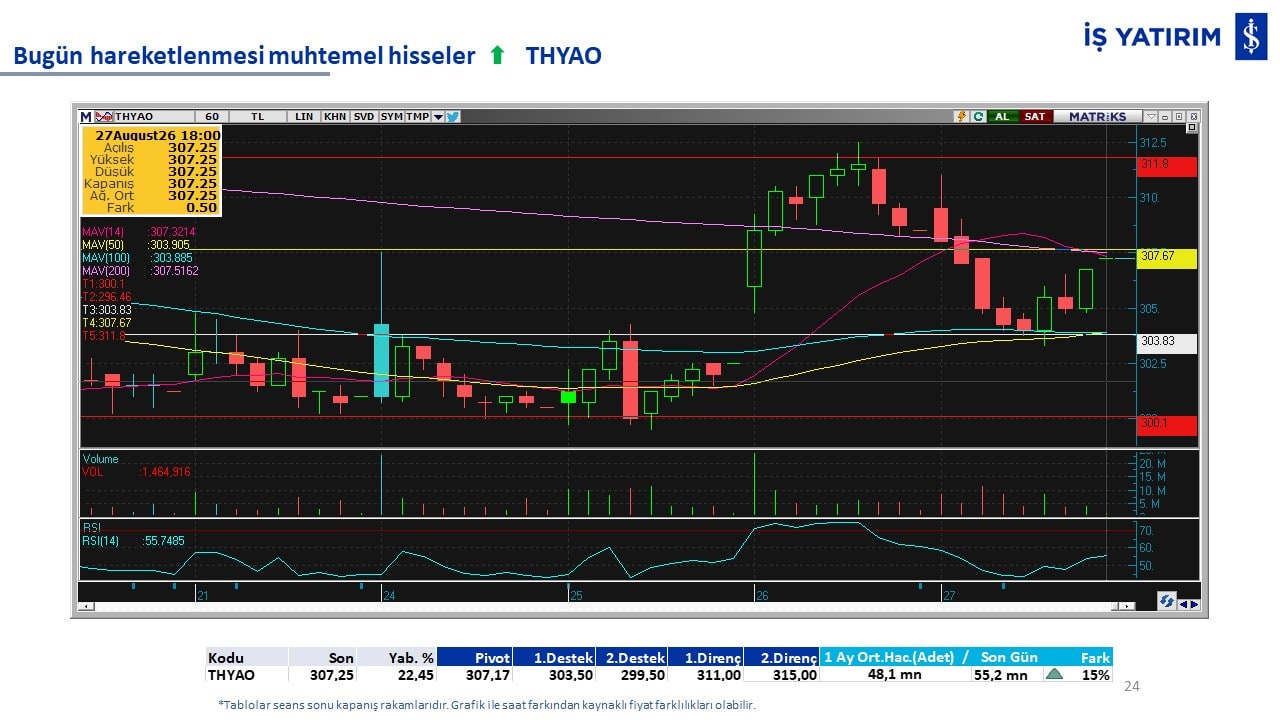Select the TMP toolbar item
Screen dimensions: 1280x720
(418, 116)
